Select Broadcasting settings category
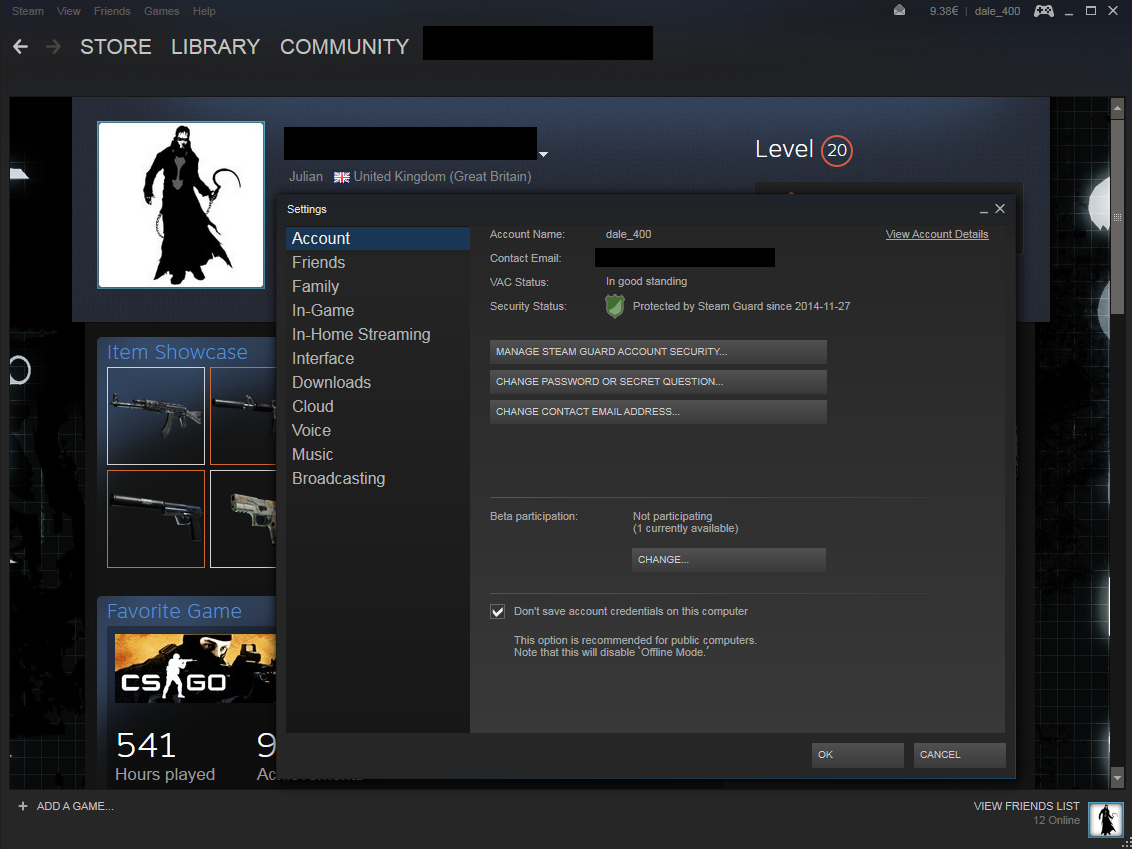The image size is (1132, 849). pos(378,479)
